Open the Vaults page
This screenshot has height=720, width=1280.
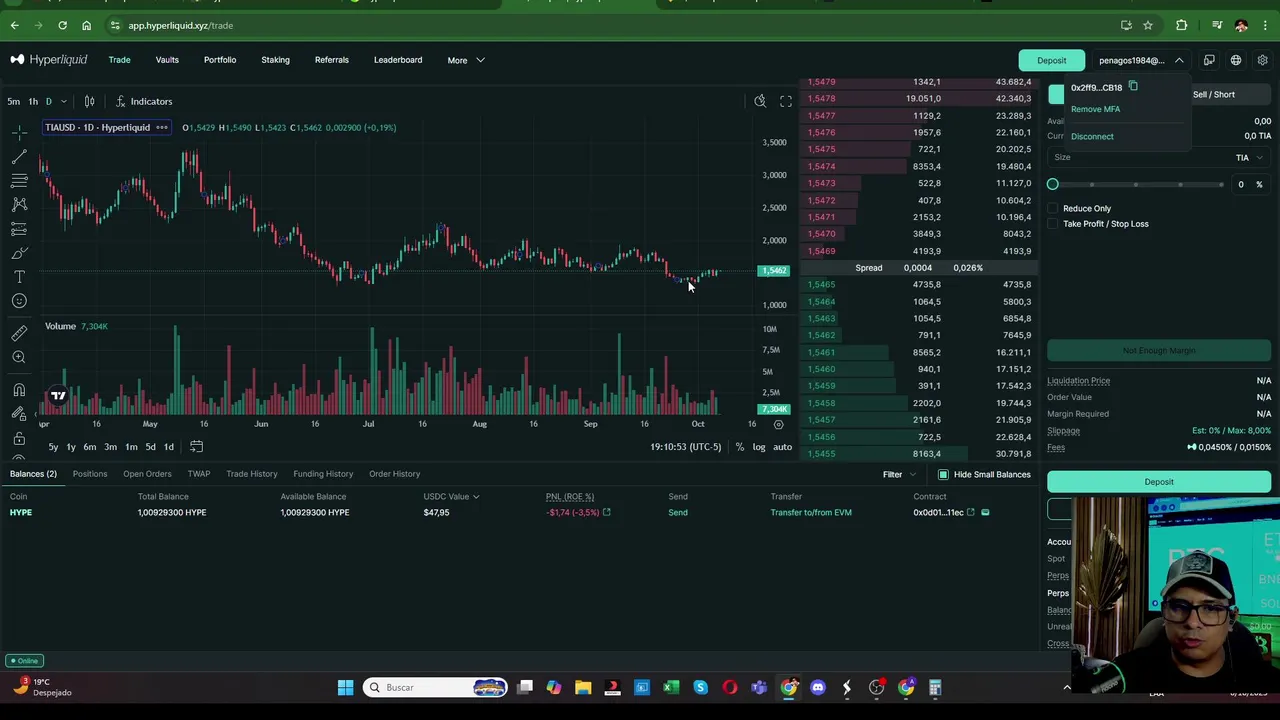pyautogui.click(x=167, y=60)
